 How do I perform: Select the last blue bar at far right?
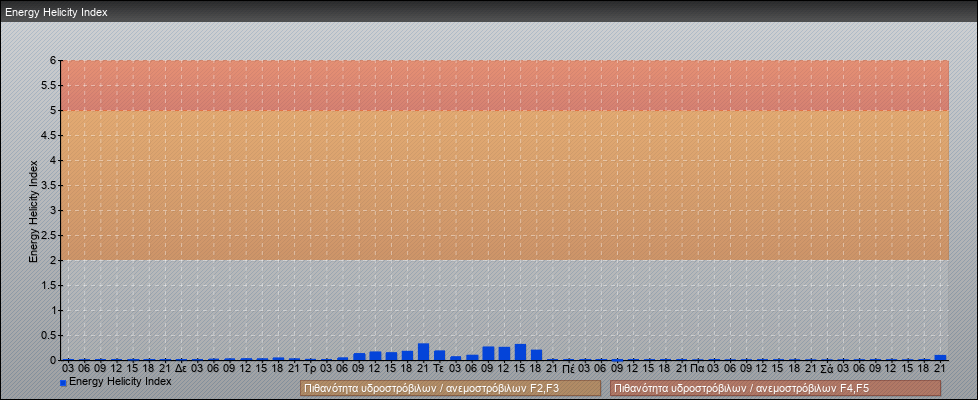(x=940, y=357)
